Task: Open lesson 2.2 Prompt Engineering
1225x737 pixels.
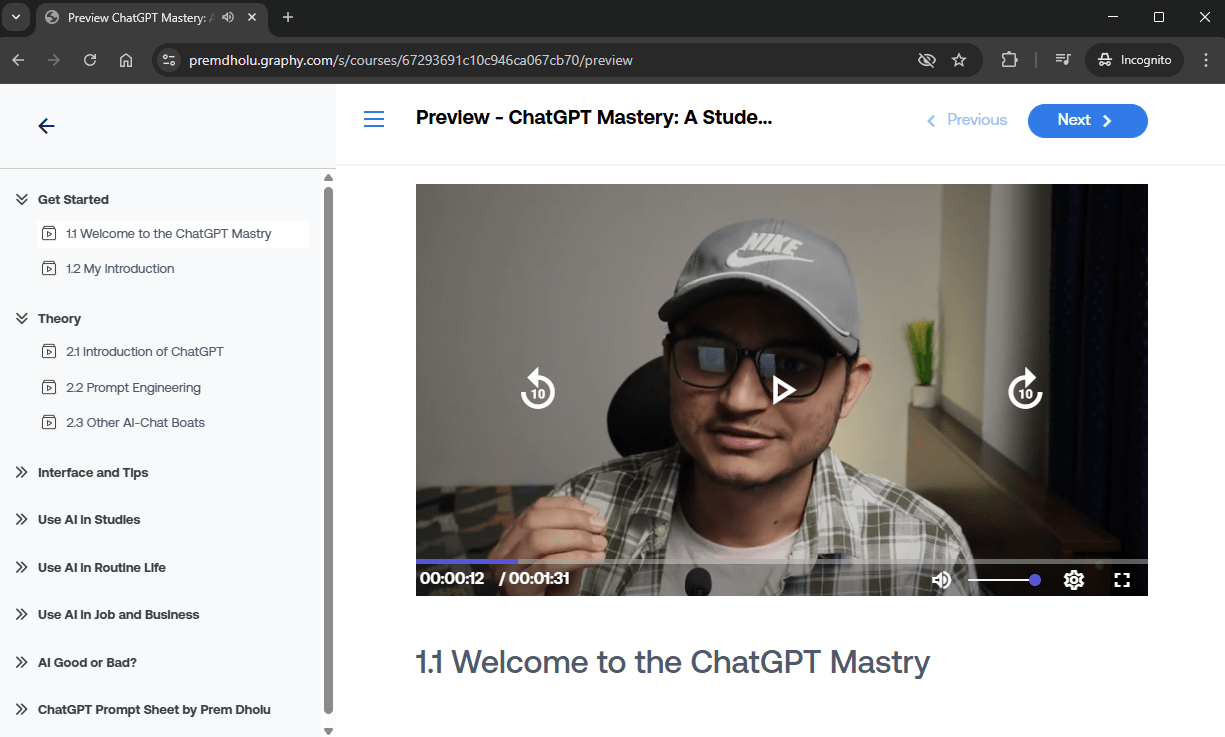Action: (133, 388)
